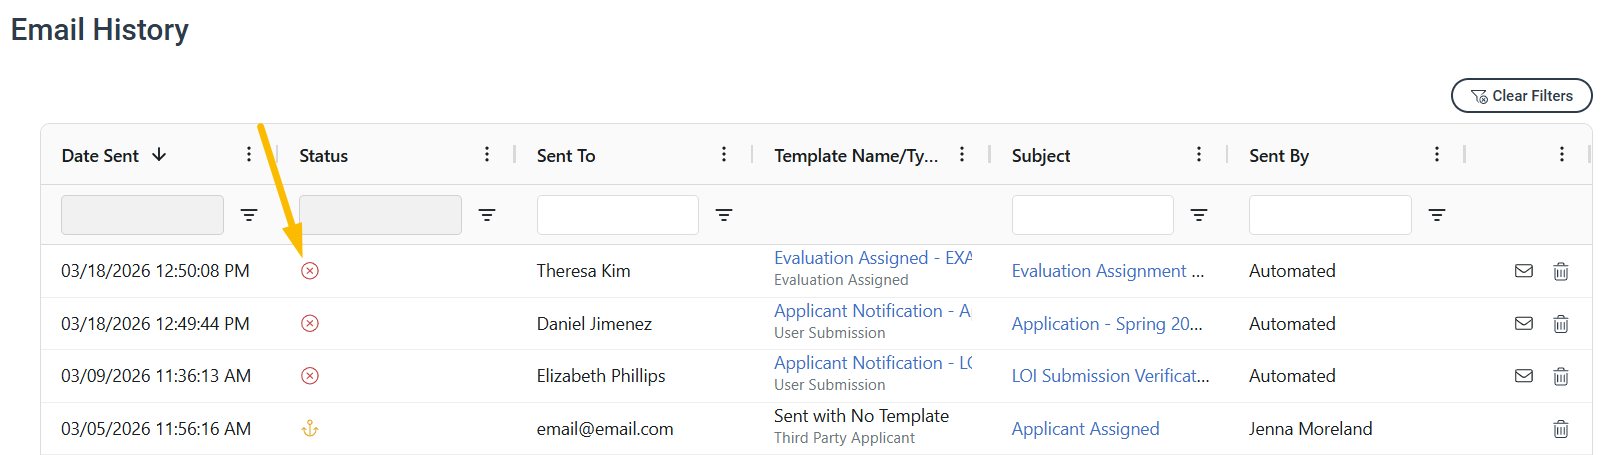Open Status column options menu
Screen dimensions: 1620x455
(487, 154)
